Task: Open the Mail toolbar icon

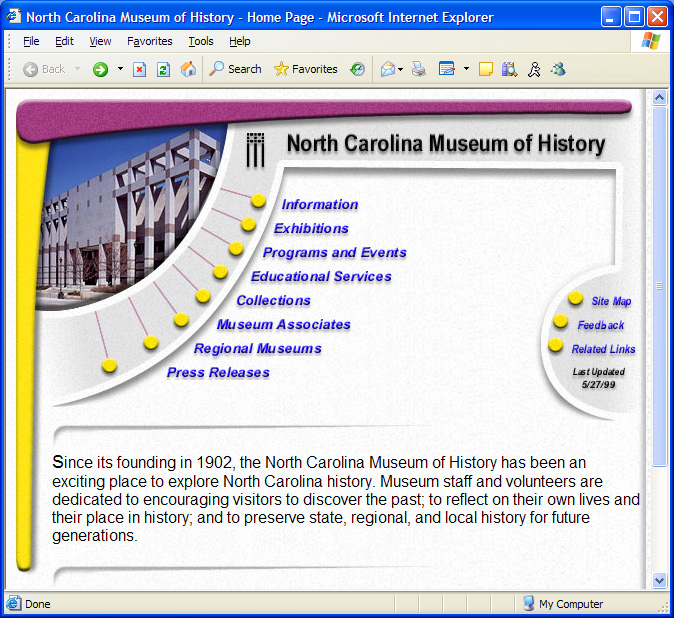Action: (387, 69)
